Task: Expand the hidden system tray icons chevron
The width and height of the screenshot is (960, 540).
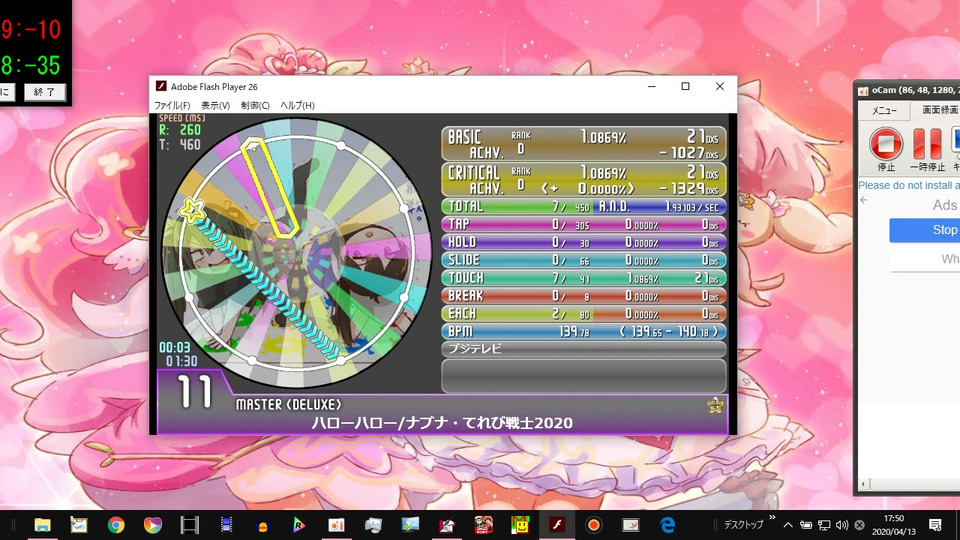Action: [x=788, y=525]
